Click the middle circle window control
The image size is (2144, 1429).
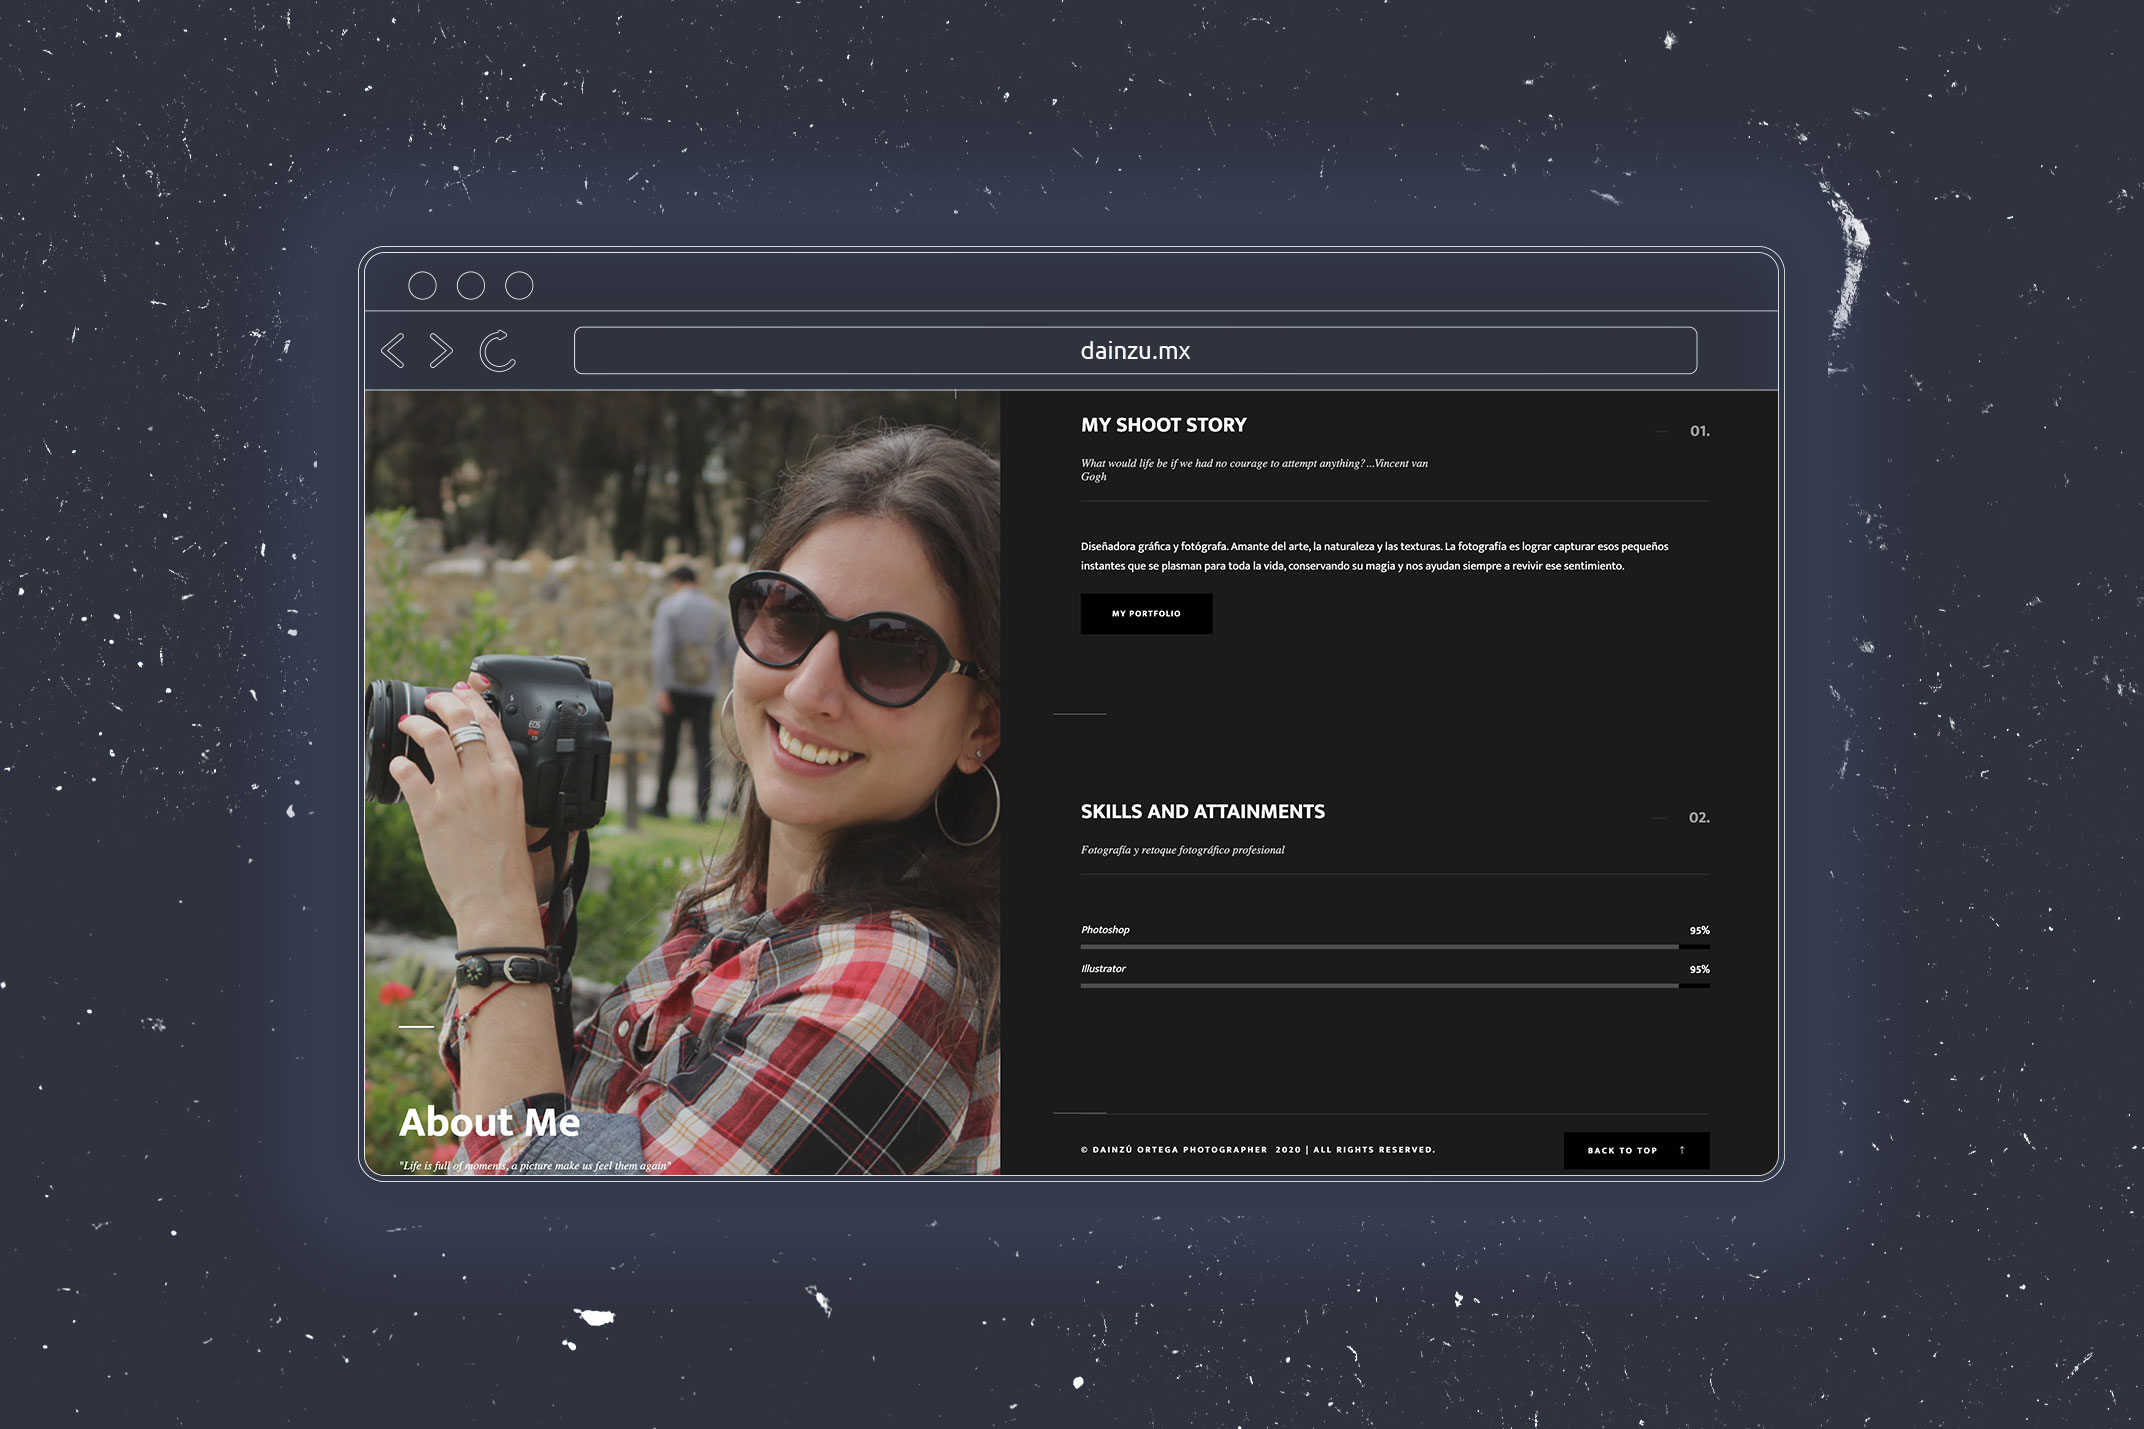[x=471, y=286]
